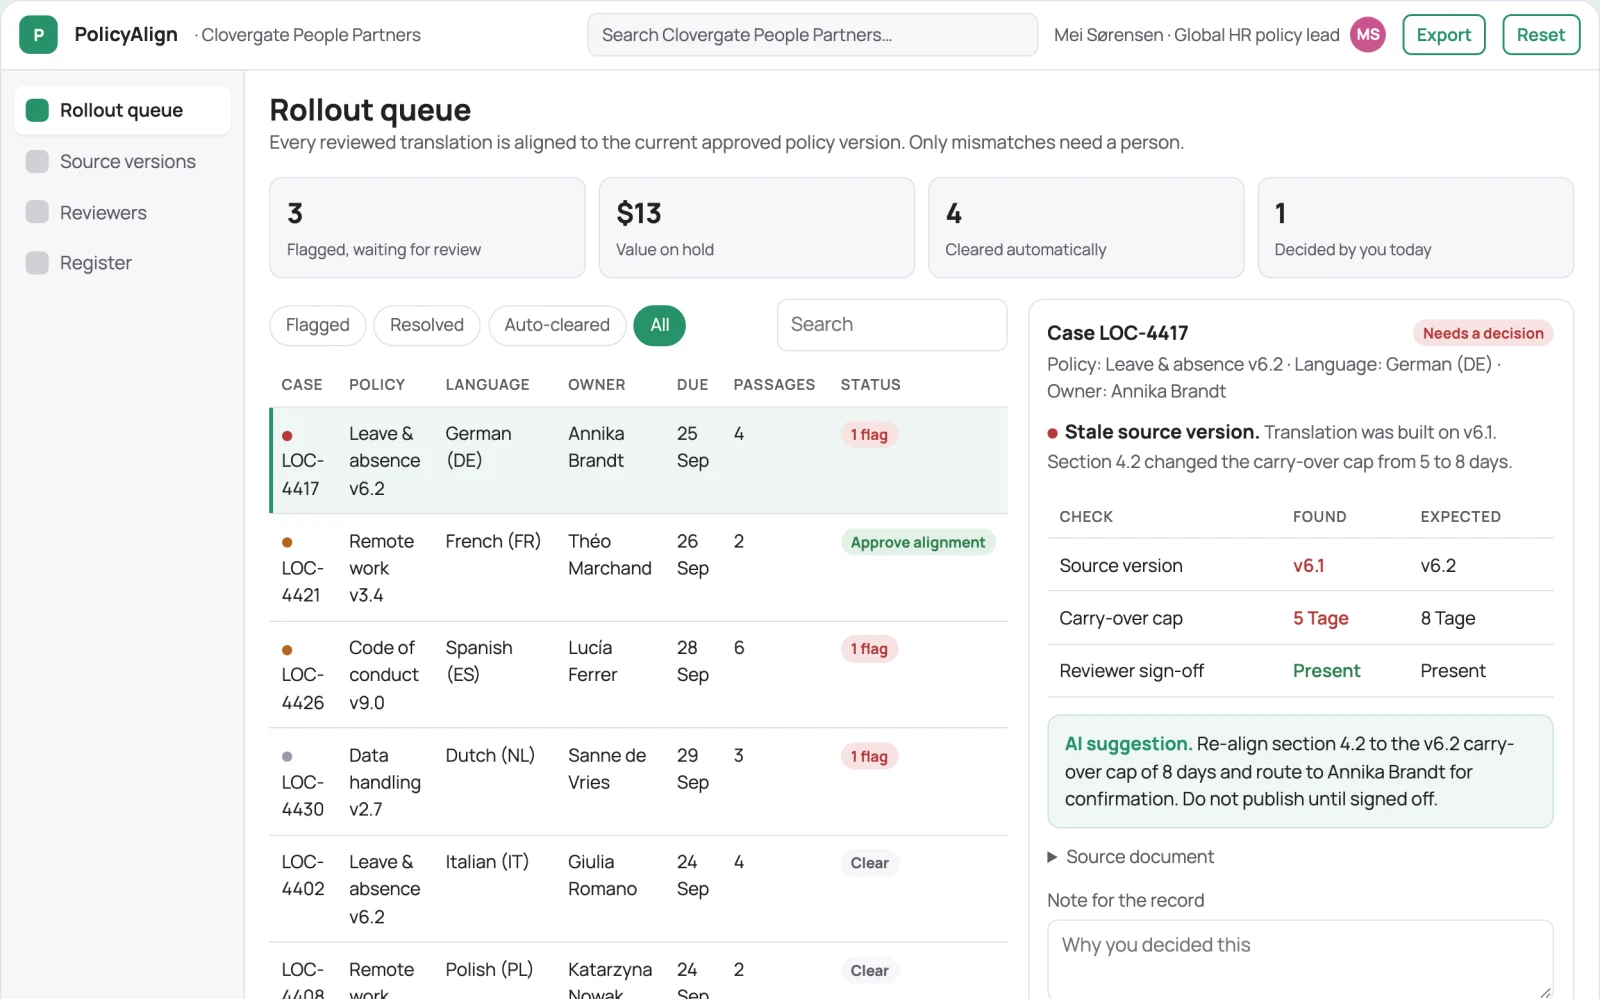Select case row LOC-4402 Italian (IT)
Image resolution: width=1600 pixels, height=999 pixels.
(638, 889)
